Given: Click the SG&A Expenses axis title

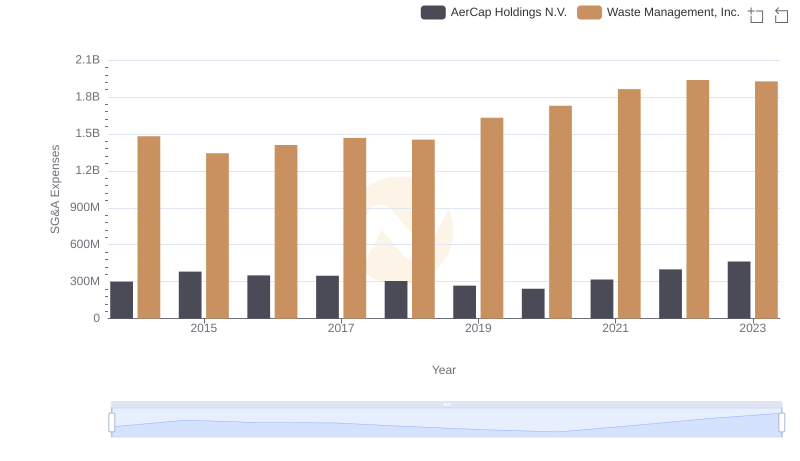Looking at the screenshot, I should (55, 189).
